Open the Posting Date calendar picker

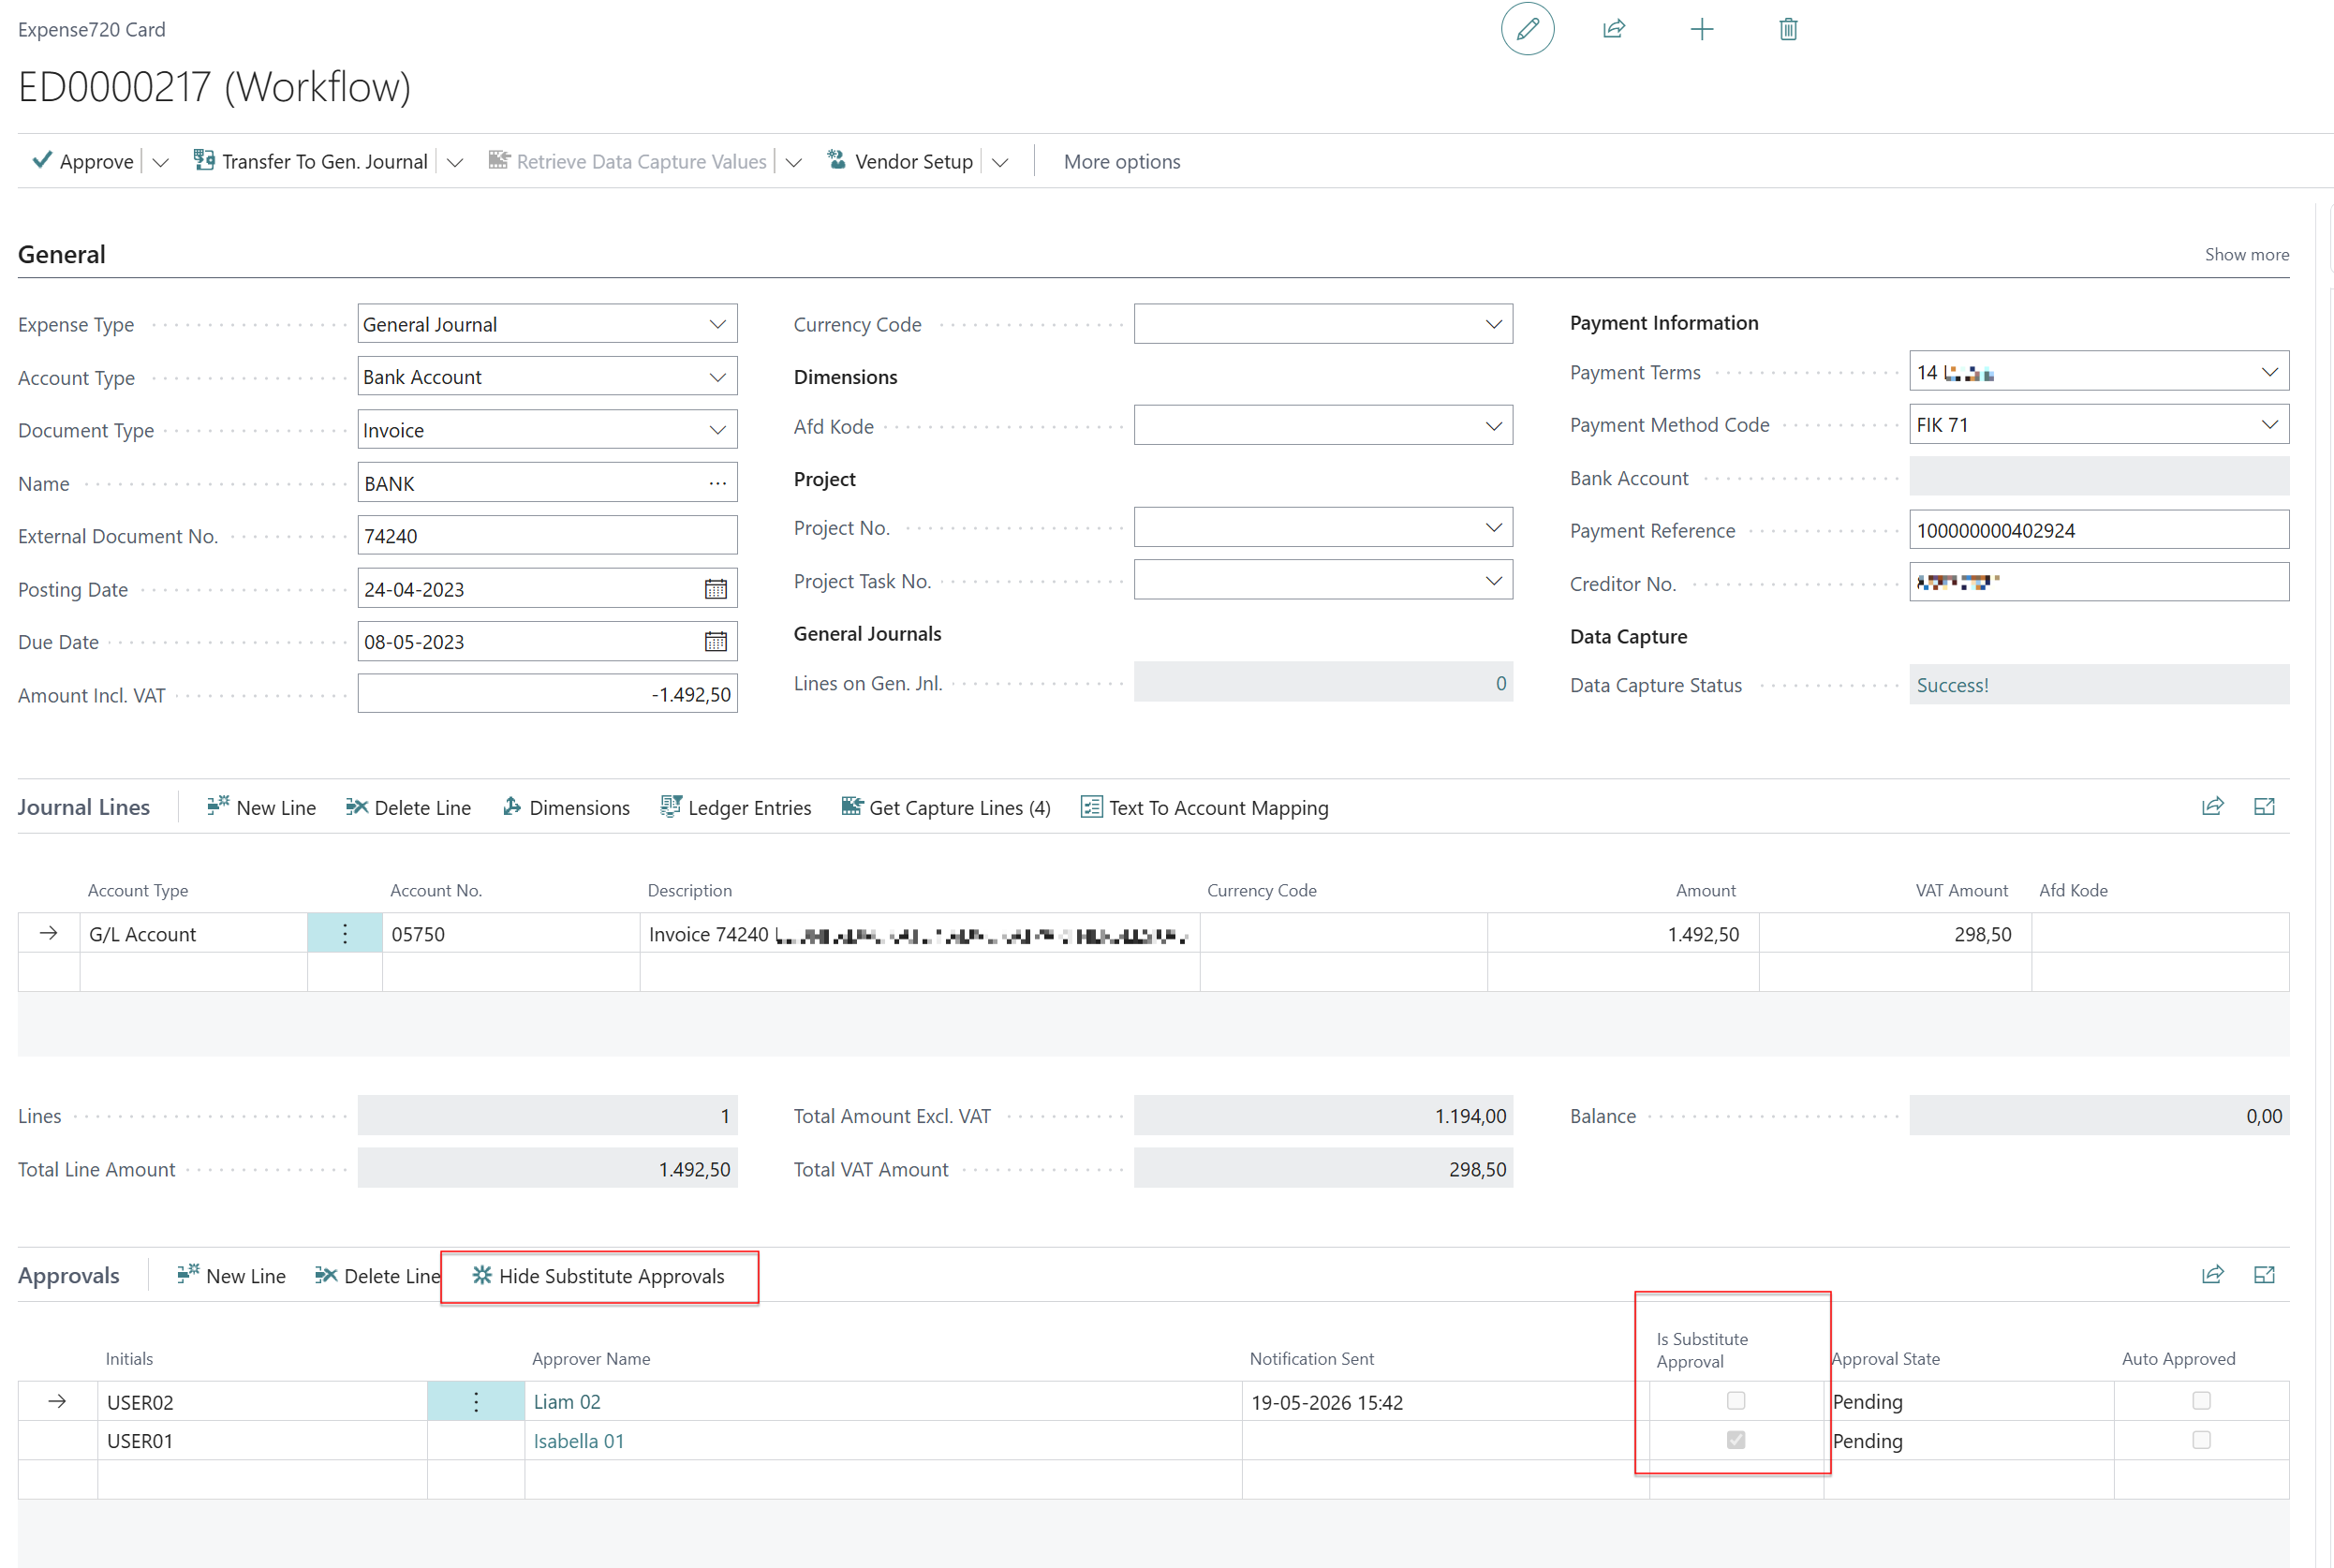715,589
